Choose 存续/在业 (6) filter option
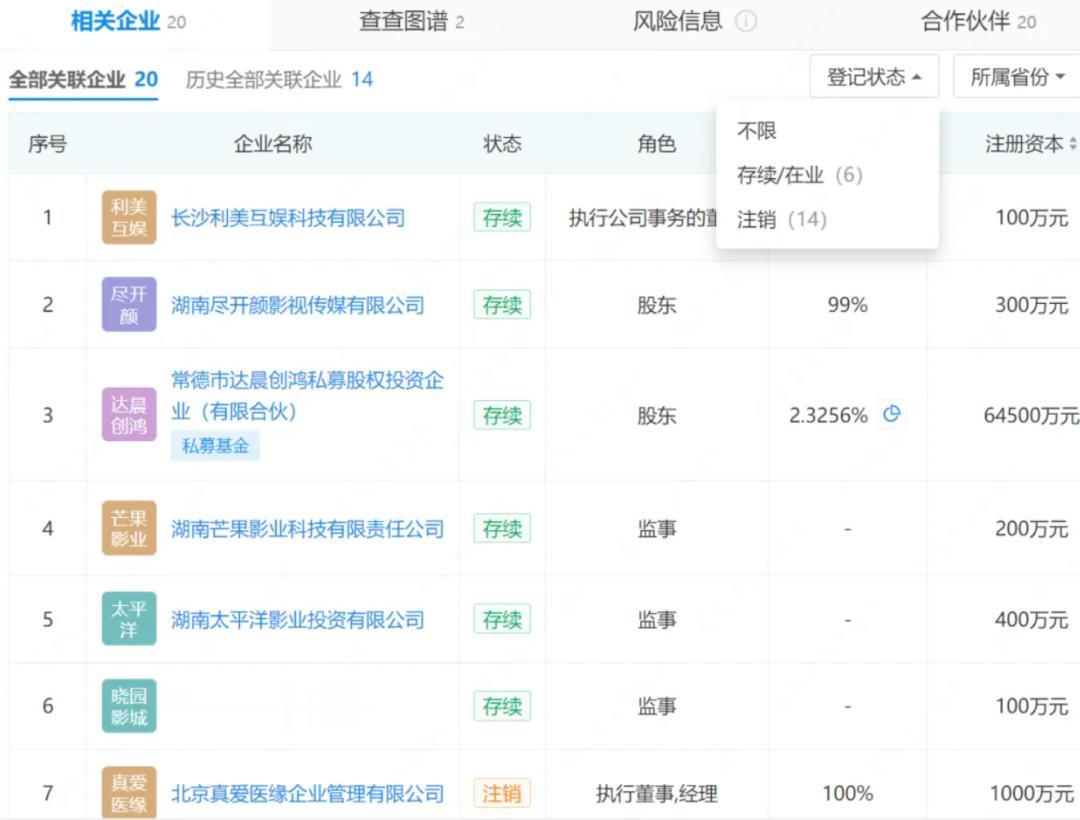Image resolution: width=1080 pixels, height=820 pixels. pos(799,175)
